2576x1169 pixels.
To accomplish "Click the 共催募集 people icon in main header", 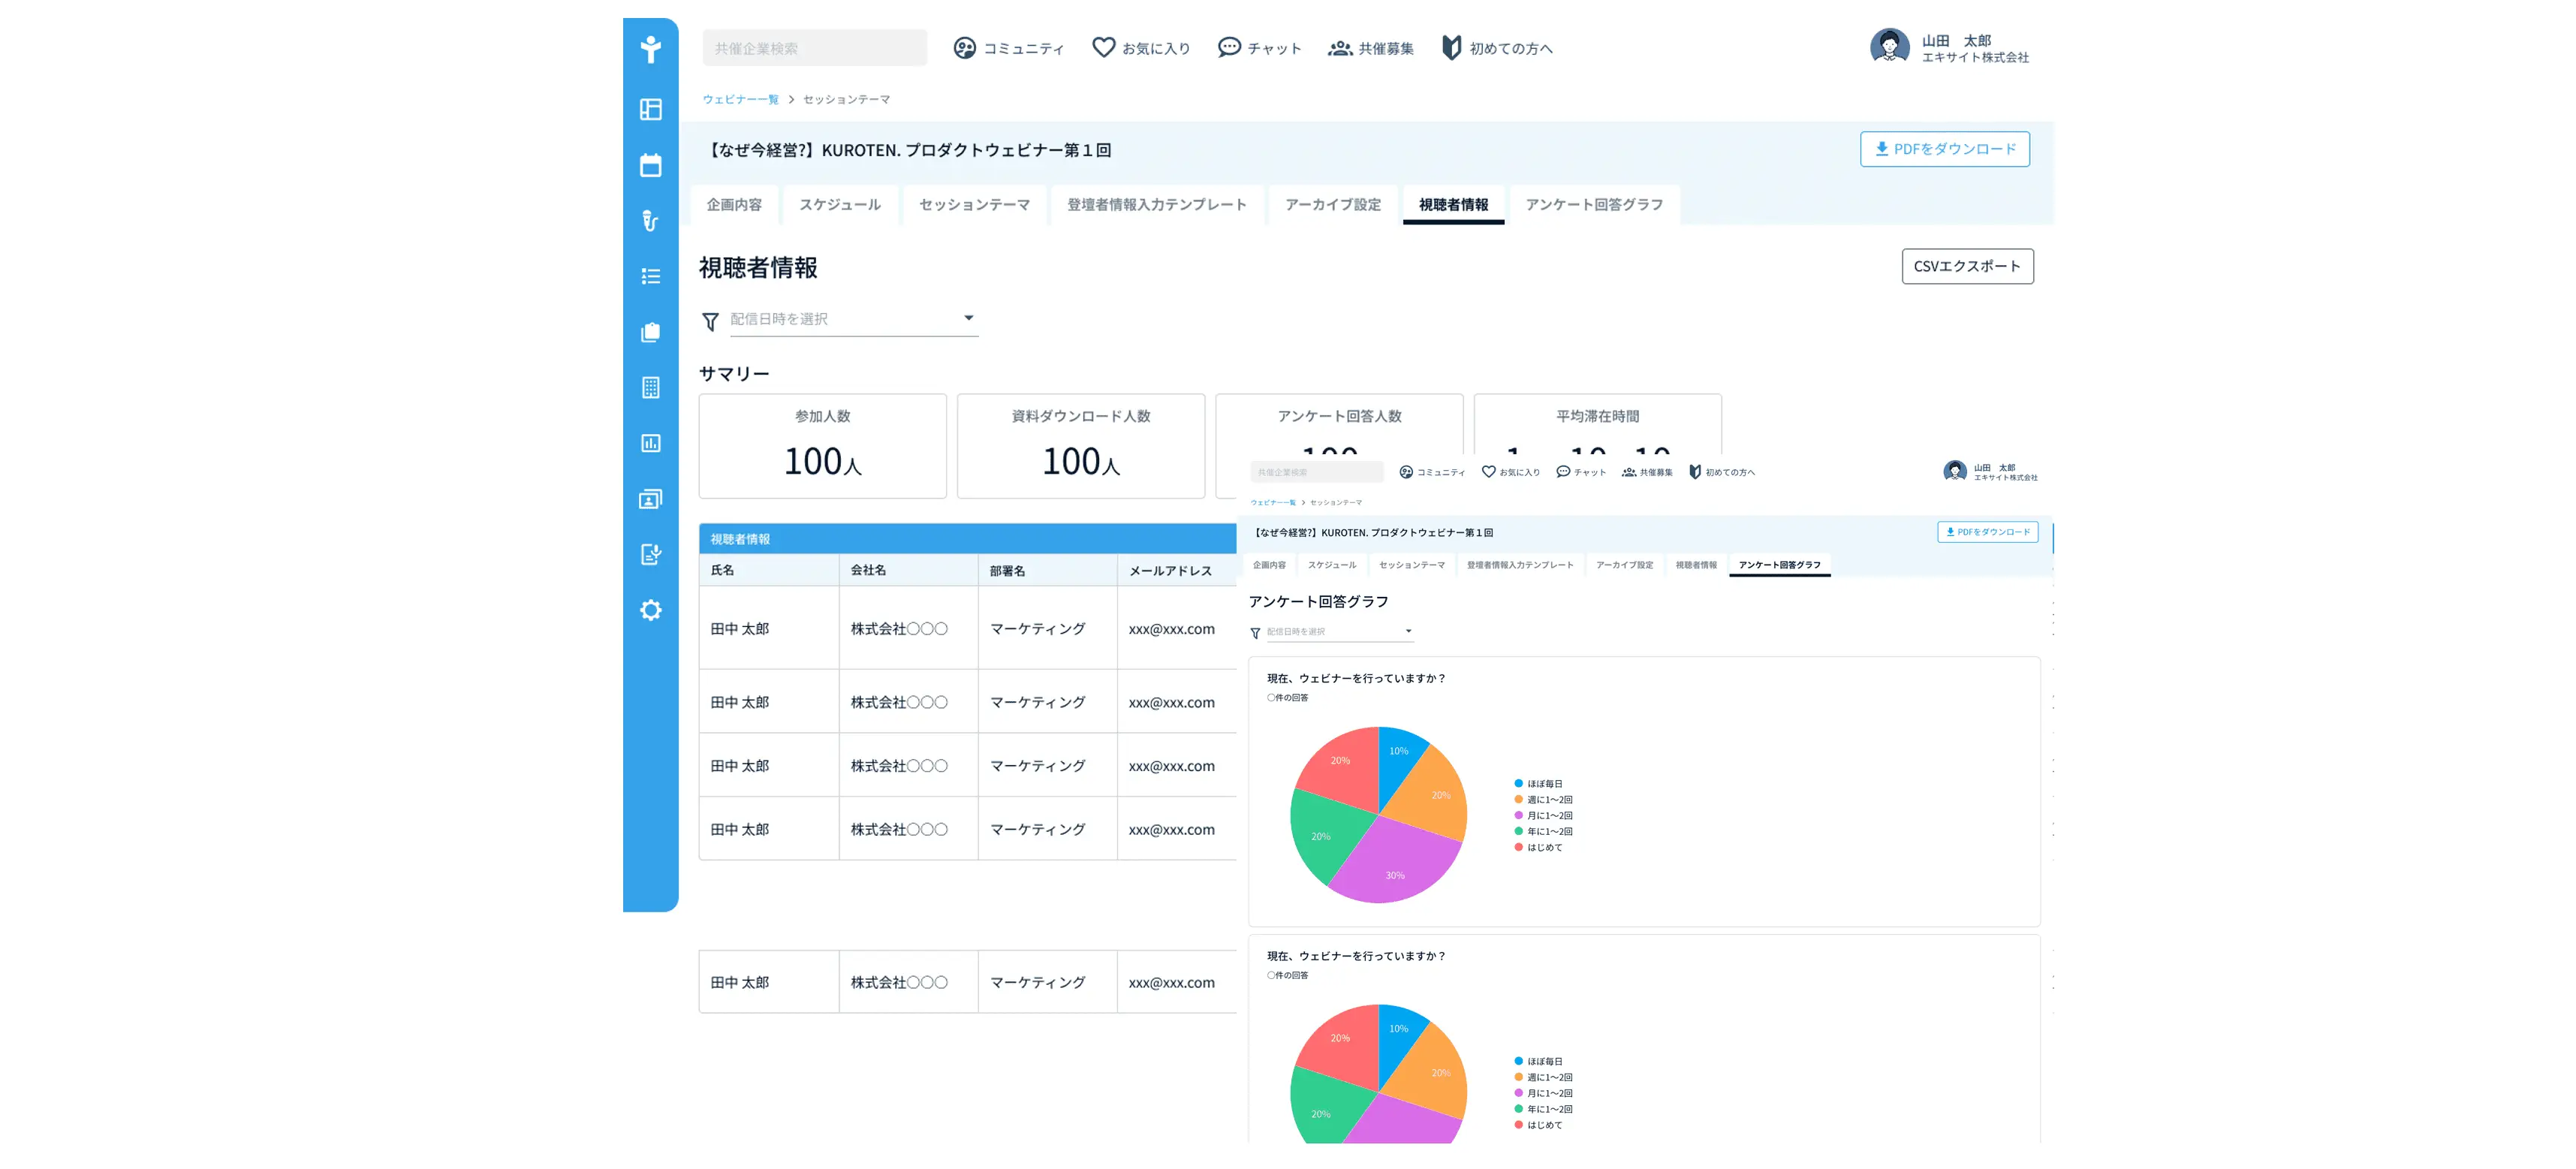I will tap(1340, 48).
